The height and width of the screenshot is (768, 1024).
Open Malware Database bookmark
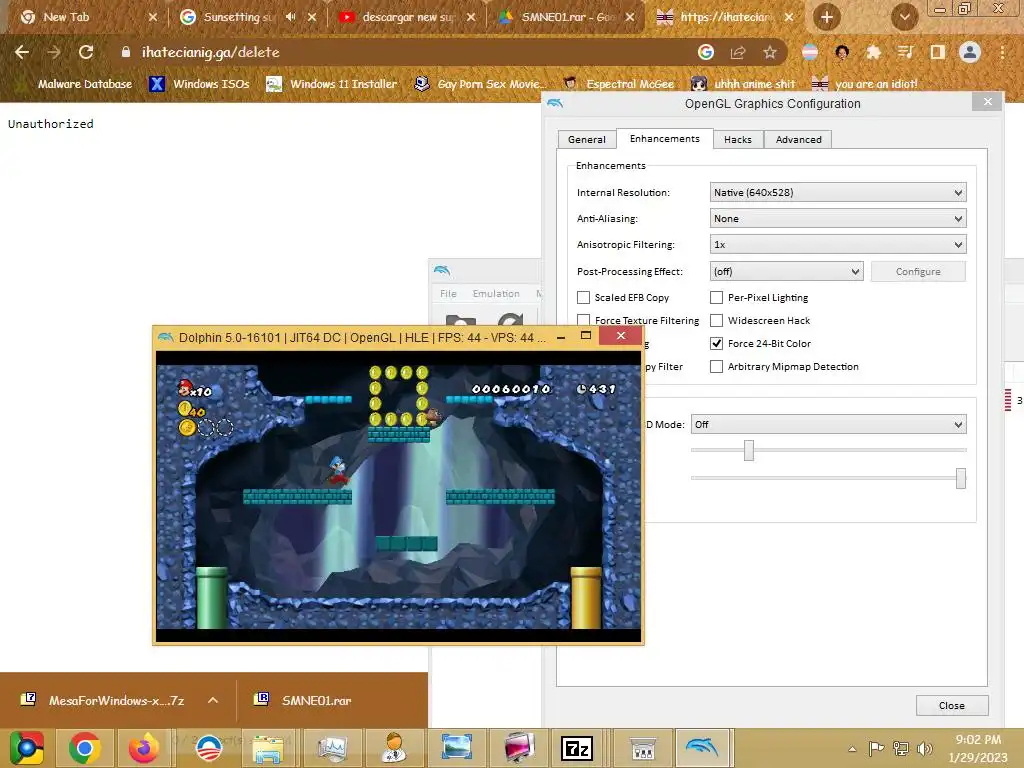74,84
